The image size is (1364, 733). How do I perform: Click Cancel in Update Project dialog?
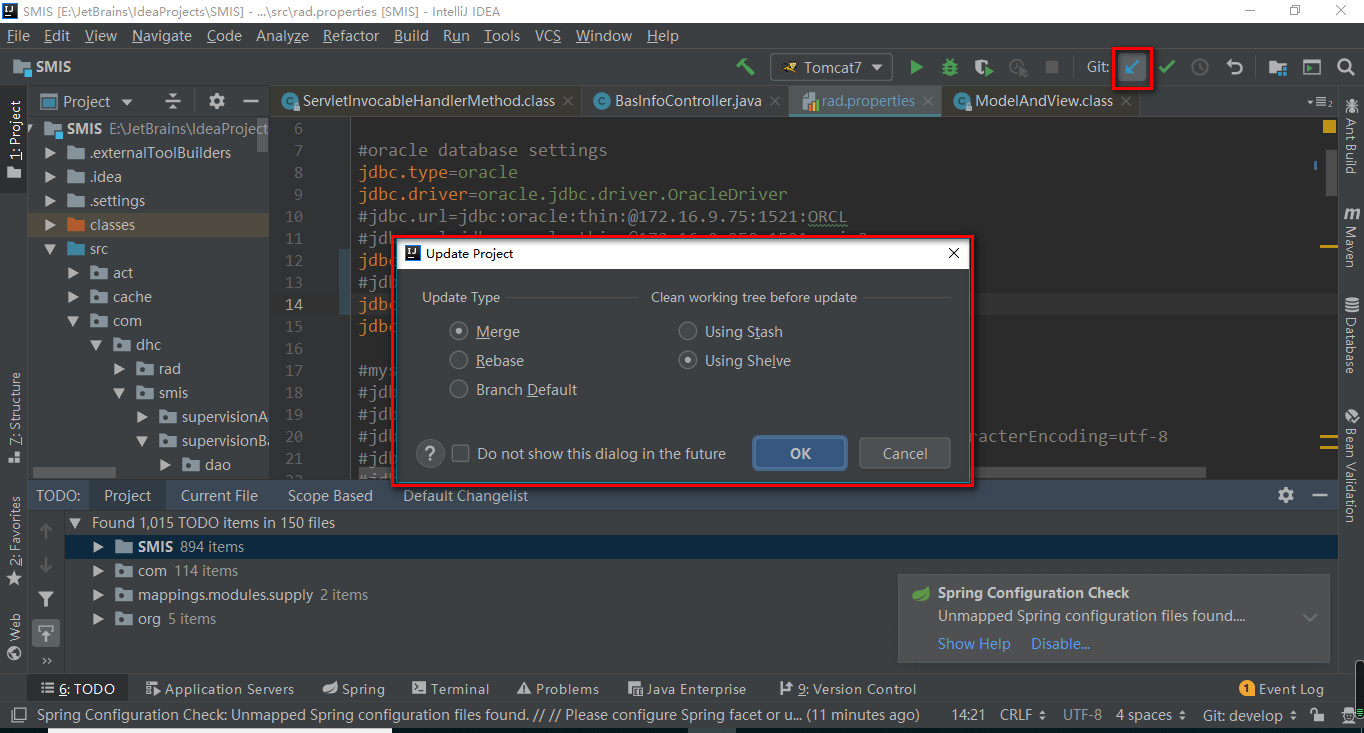coord(905,453)
